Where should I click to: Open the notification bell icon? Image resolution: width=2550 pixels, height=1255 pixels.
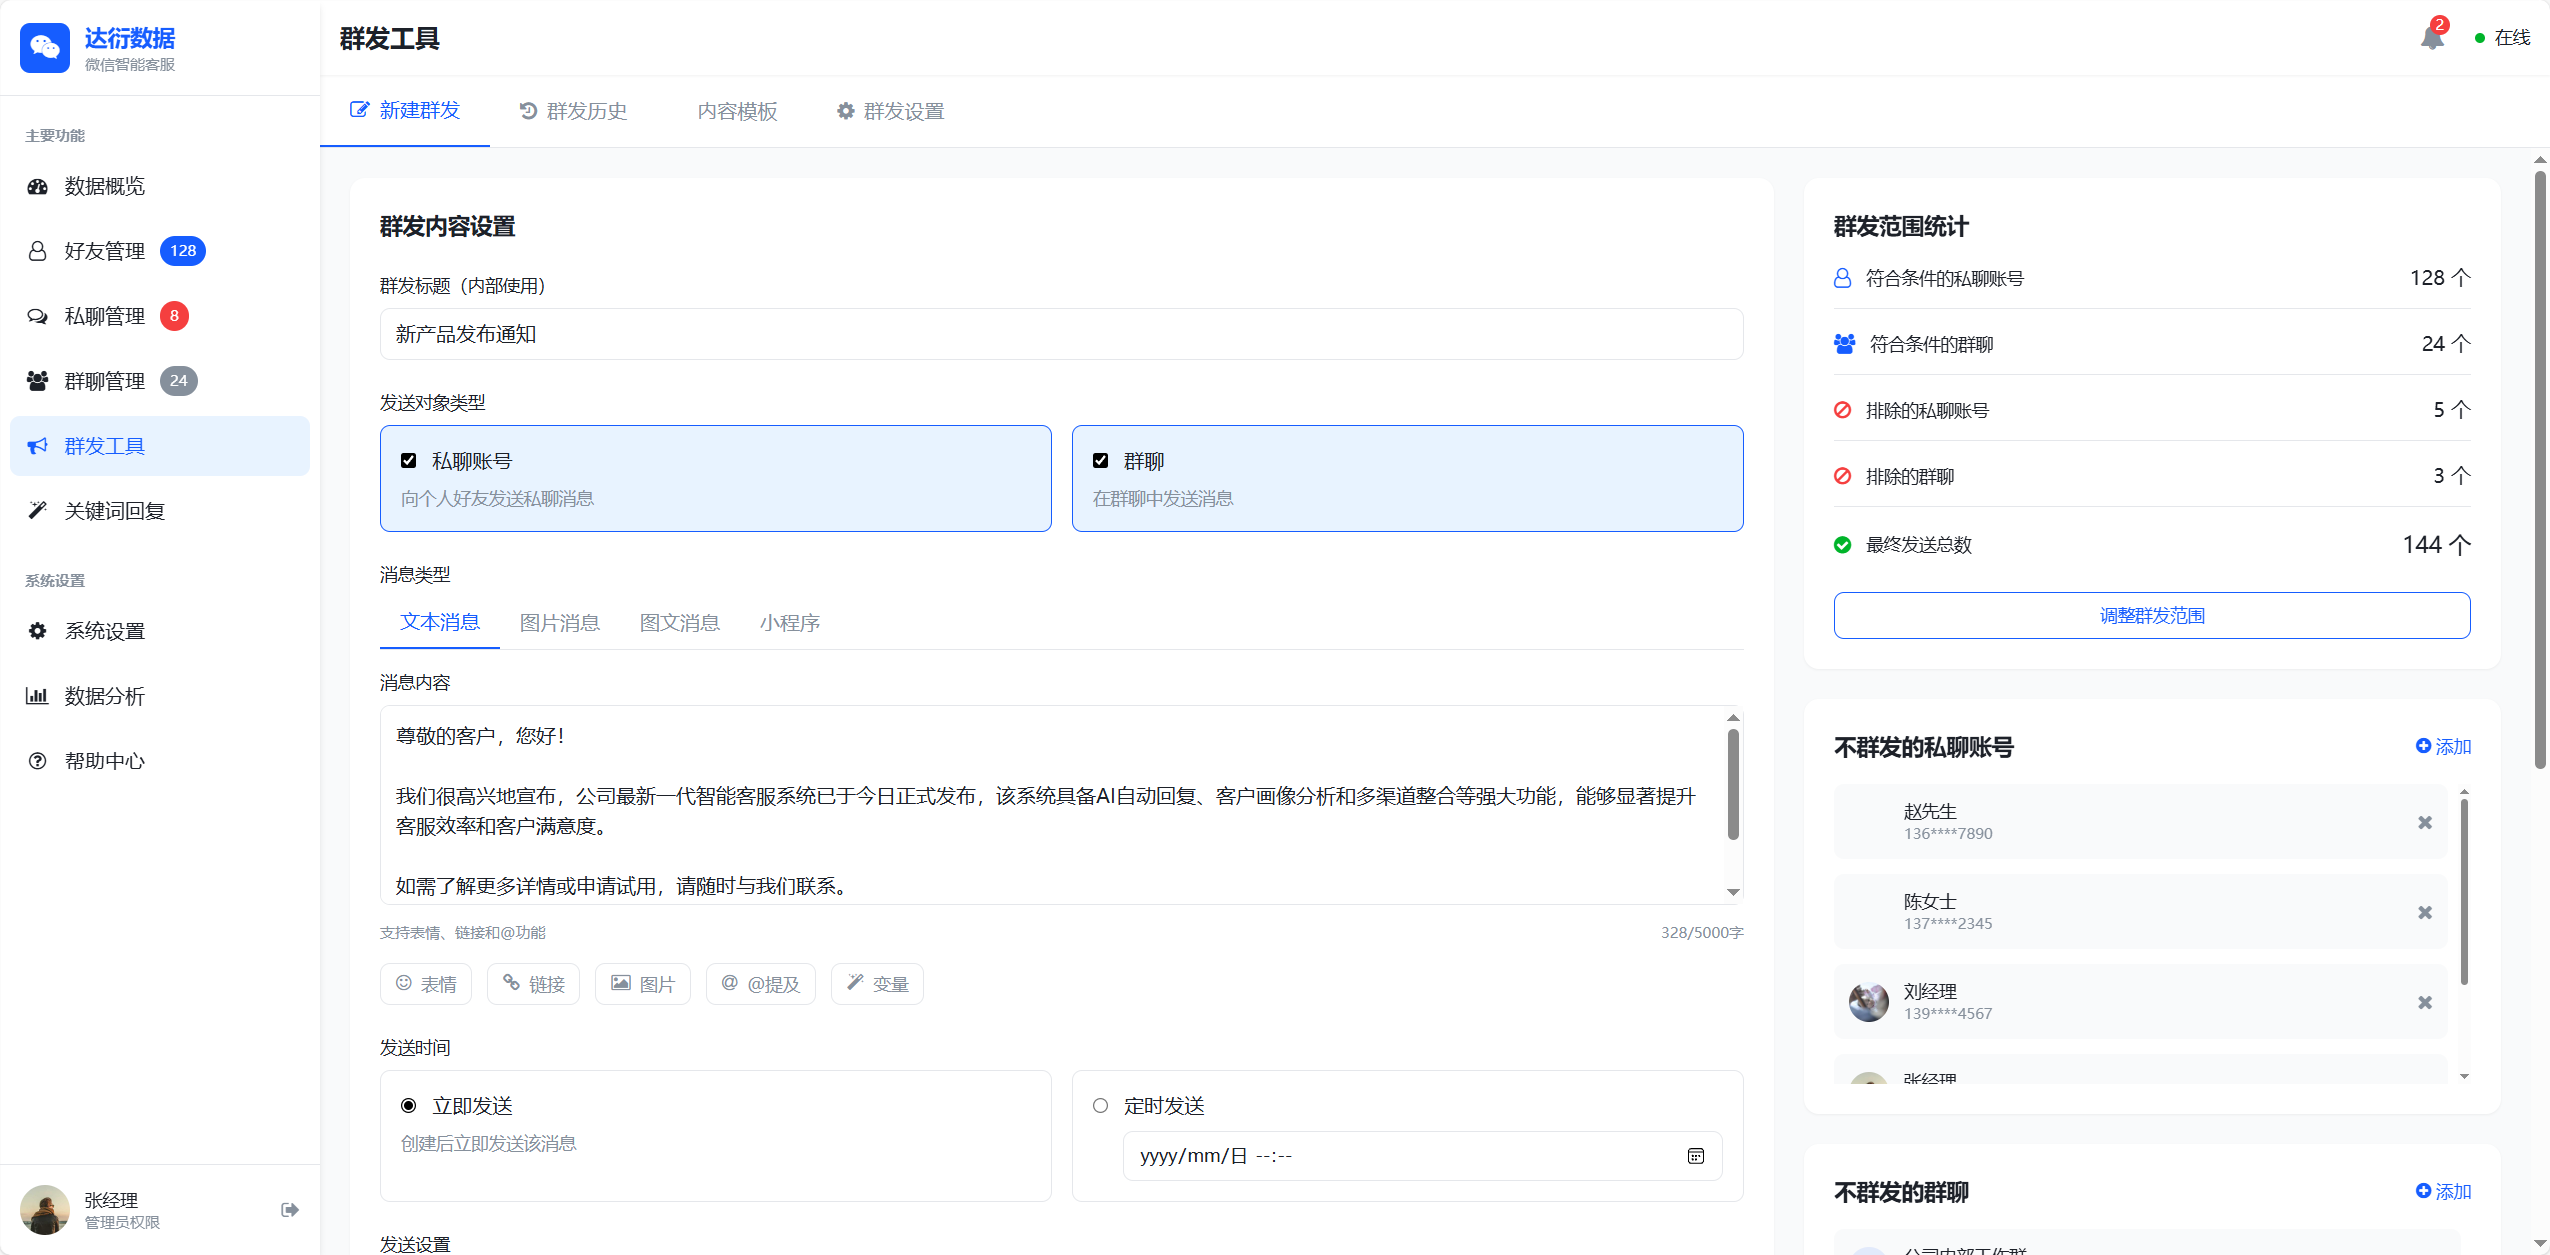pos(2432,37)
